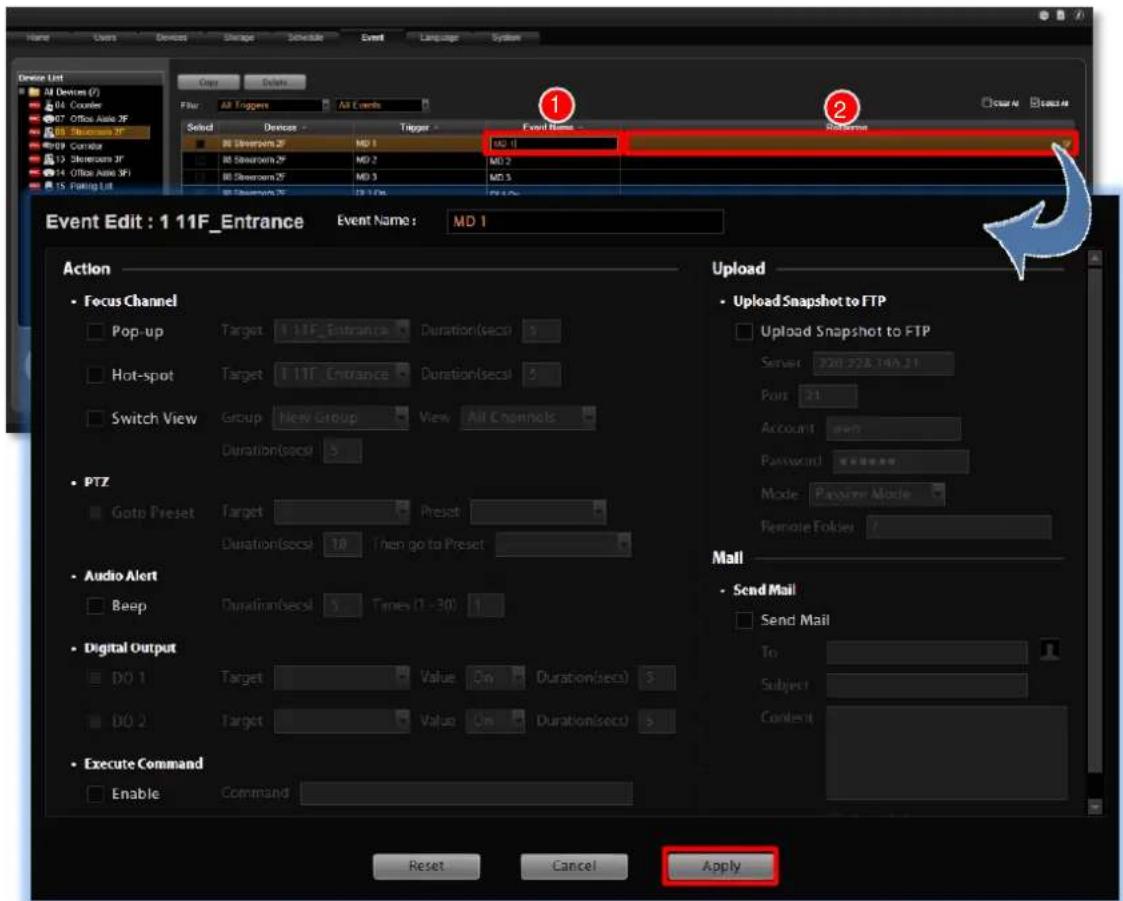Tick Select All checkbox in main window
Screen dimensions: 1123x901
(1035, 103)
